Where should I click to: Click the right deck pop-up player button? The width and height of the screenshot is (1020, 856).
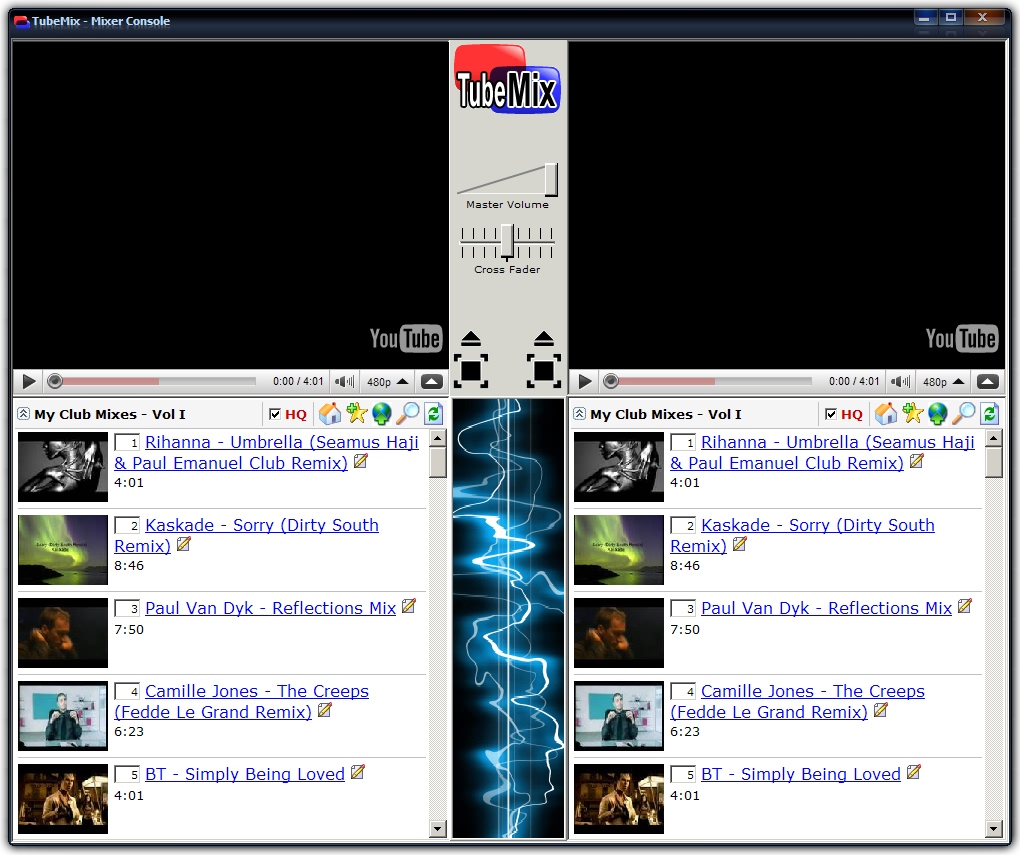click(x=988, y=382)
